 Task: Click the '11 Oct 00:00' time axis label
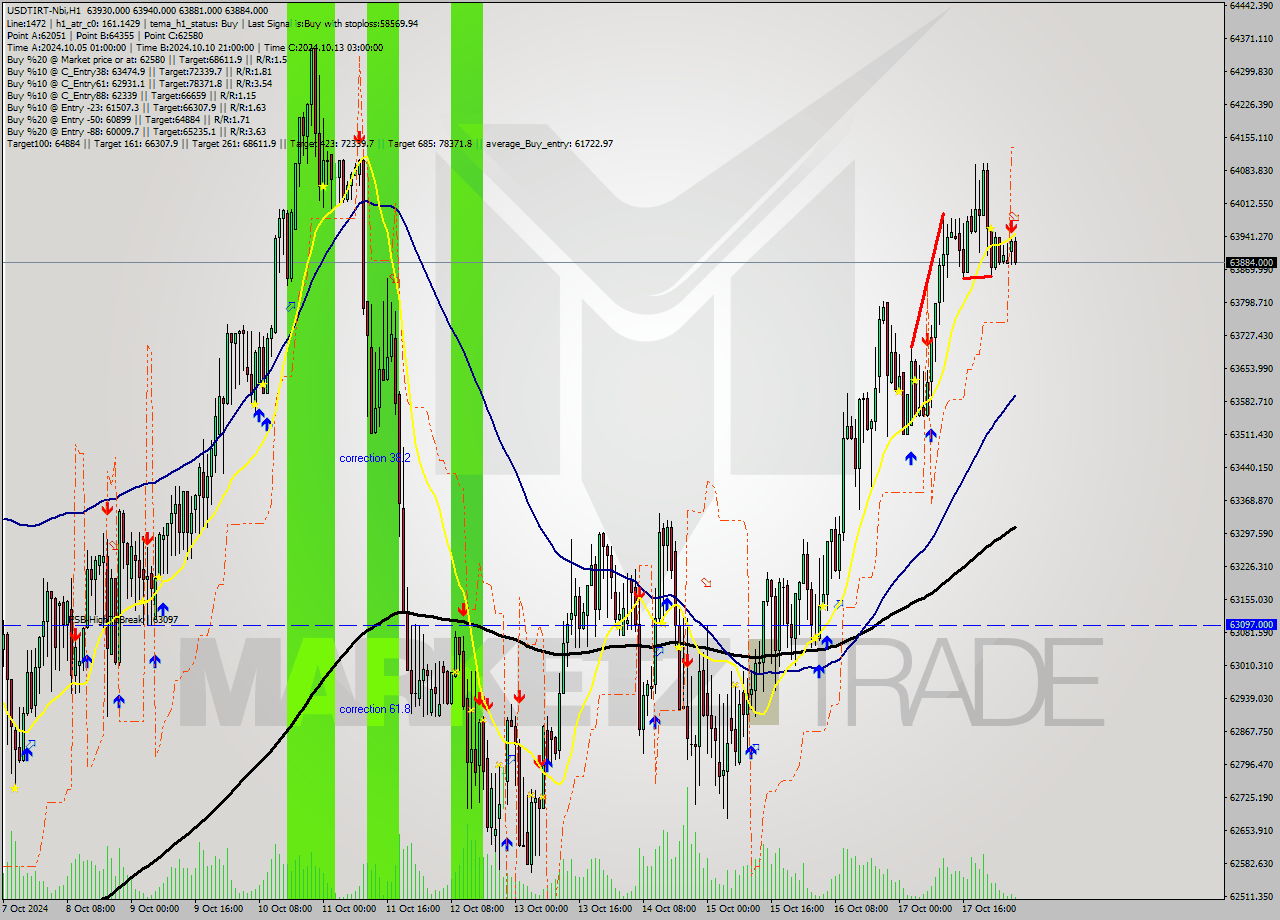click(x=348, y=909)
